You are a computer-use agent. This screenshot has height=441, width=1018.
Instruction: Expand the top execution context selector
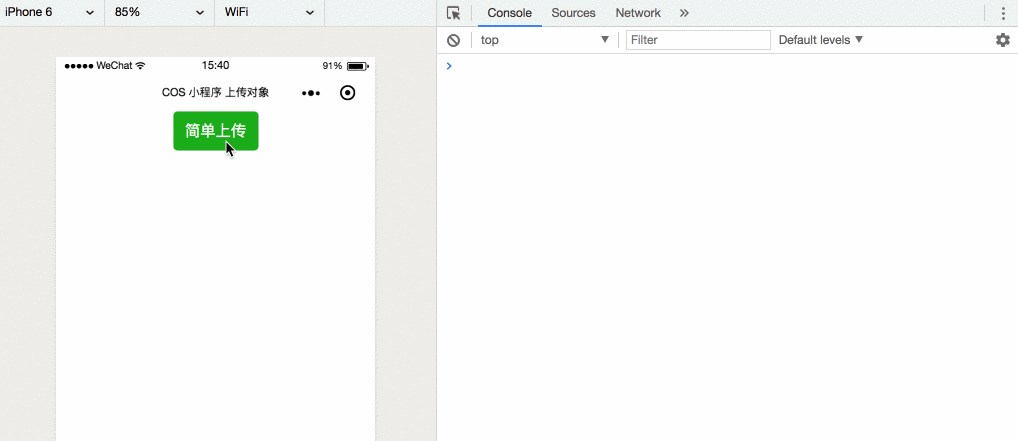pyautogui.click(x=544, y=40)
